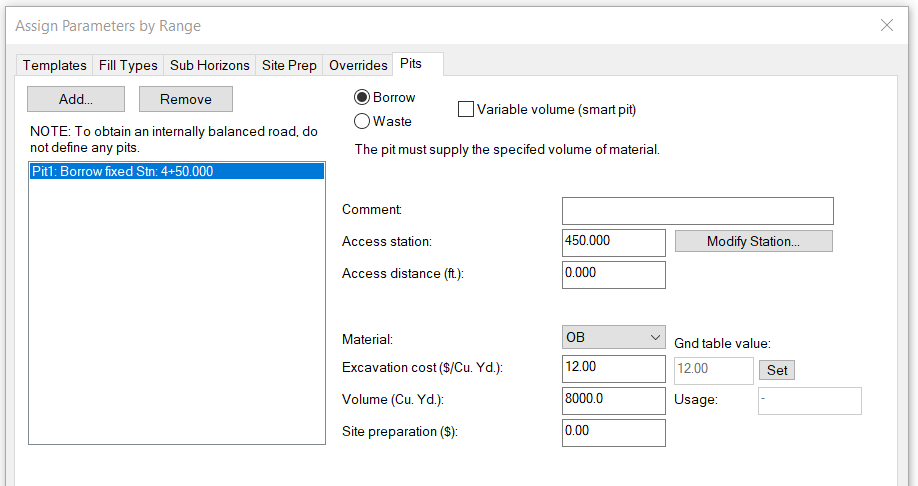Choose the Waste radio option
The image size is (918, 486).
362,121
